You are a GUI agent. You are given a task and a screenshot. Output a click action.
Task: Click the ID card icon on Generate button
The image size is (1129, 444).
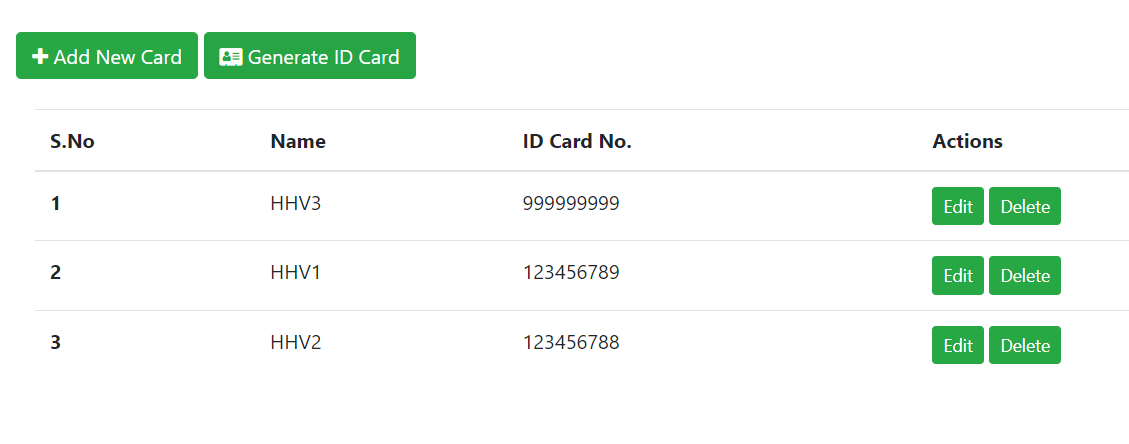click(230, 57)
